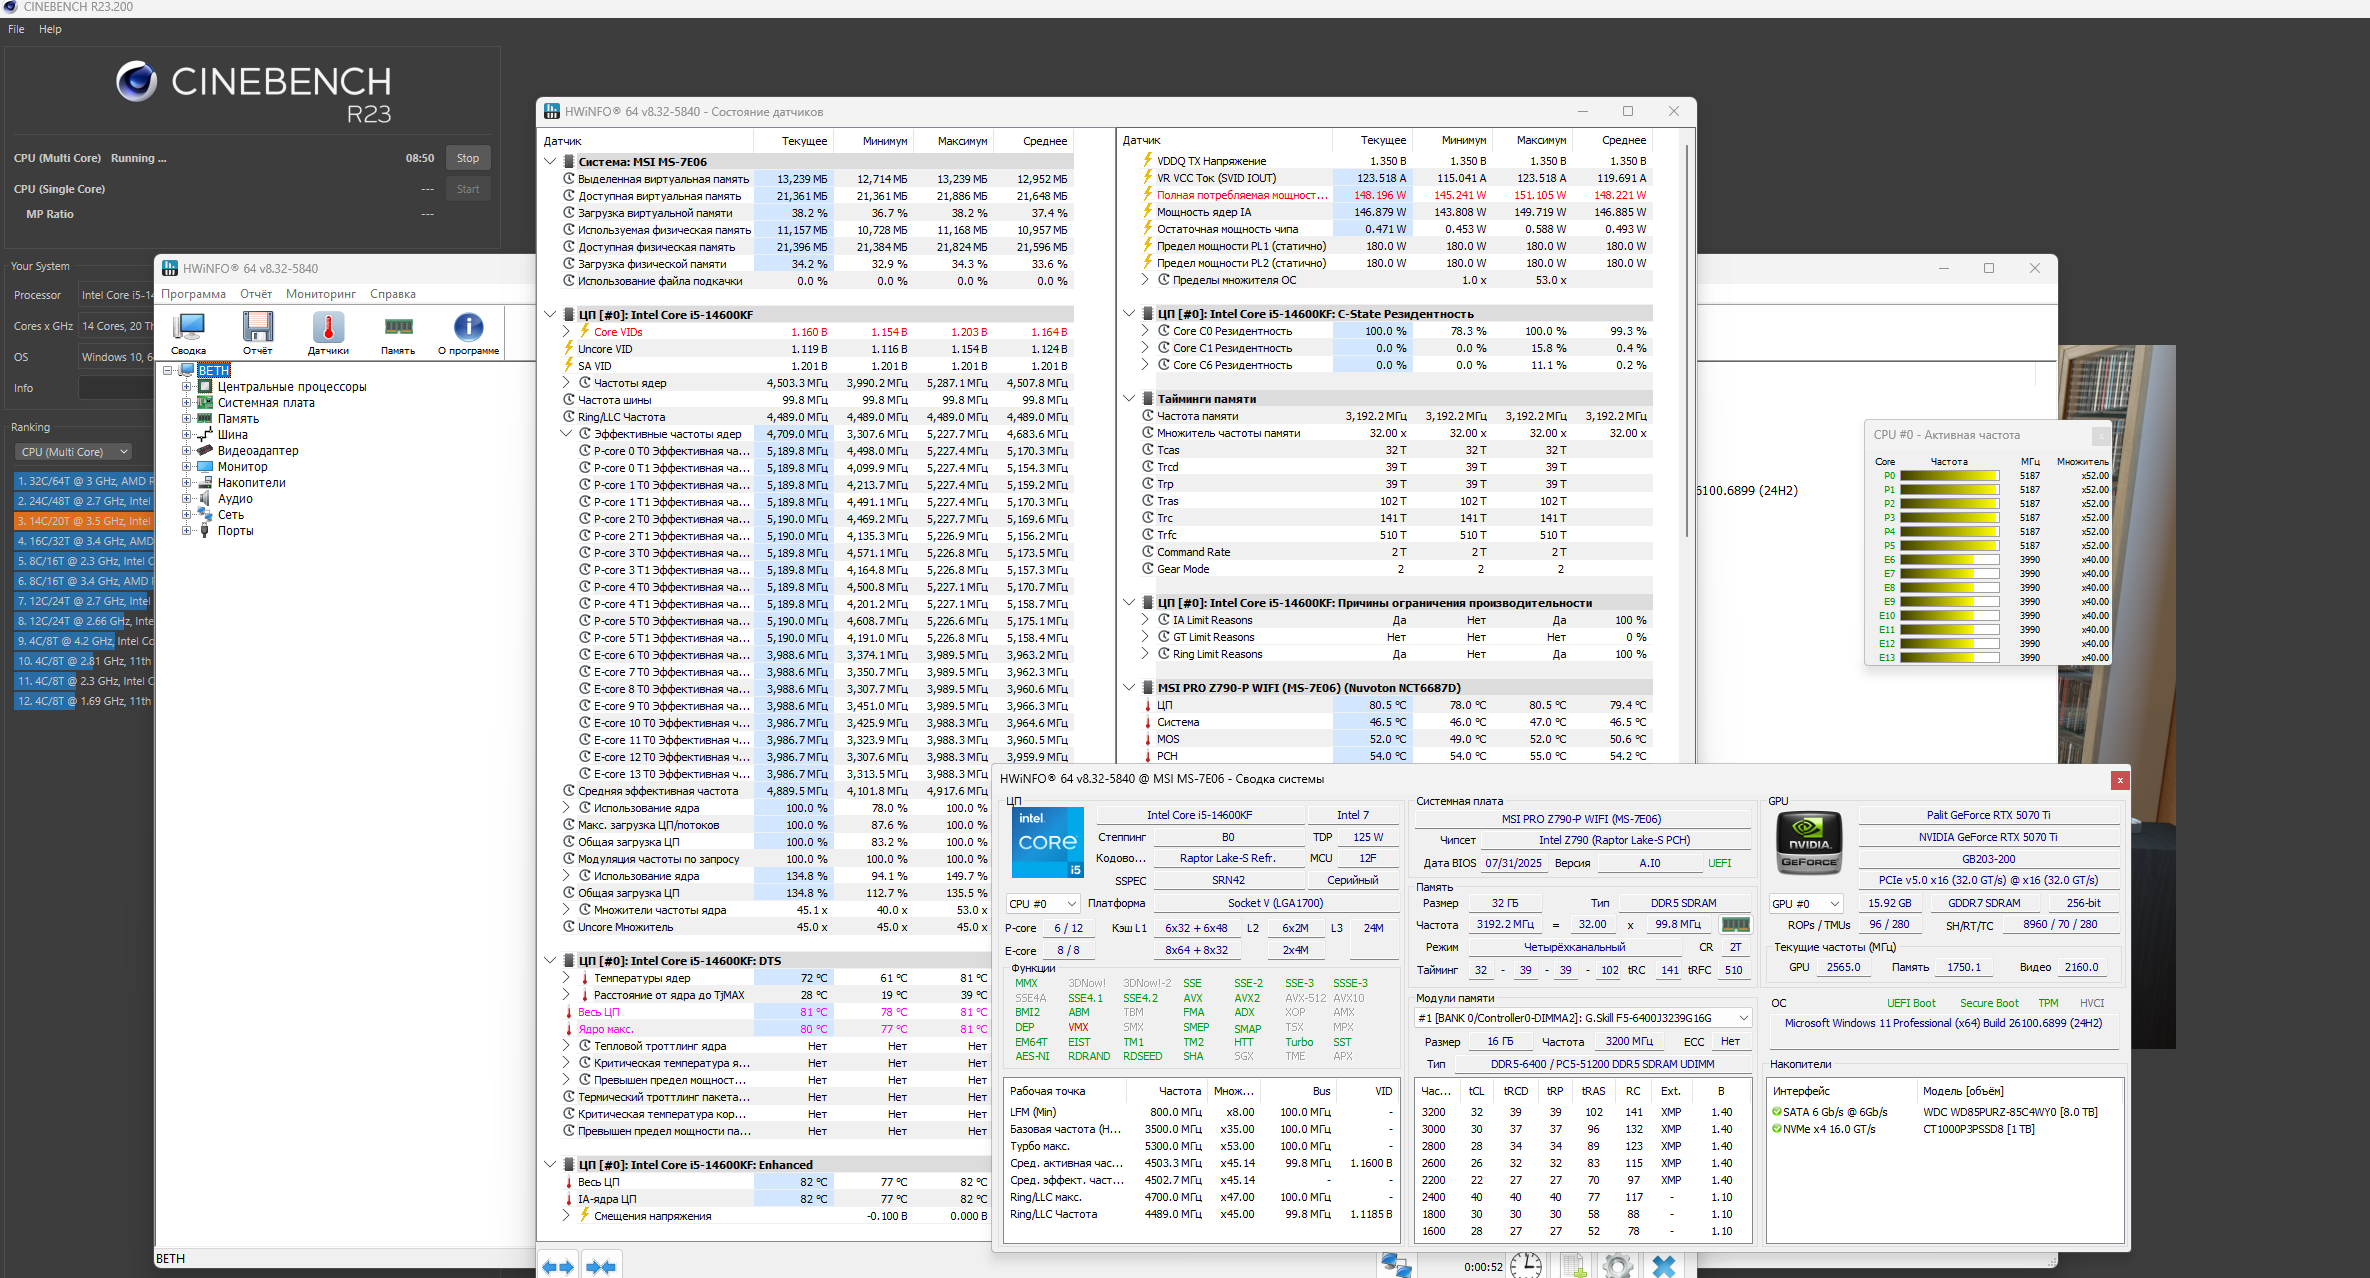The width and height of the screenshot is (2370, 1278).
Task: Open the Мониторинг menu
Action: [x=320, y=294]
